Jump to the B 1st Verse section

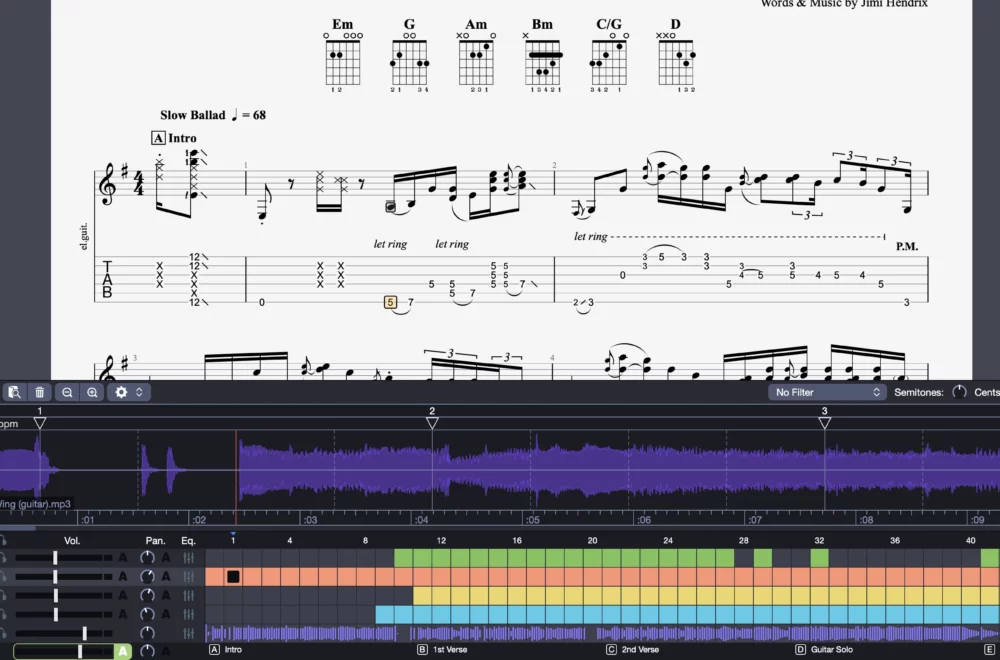coord(442,649)
